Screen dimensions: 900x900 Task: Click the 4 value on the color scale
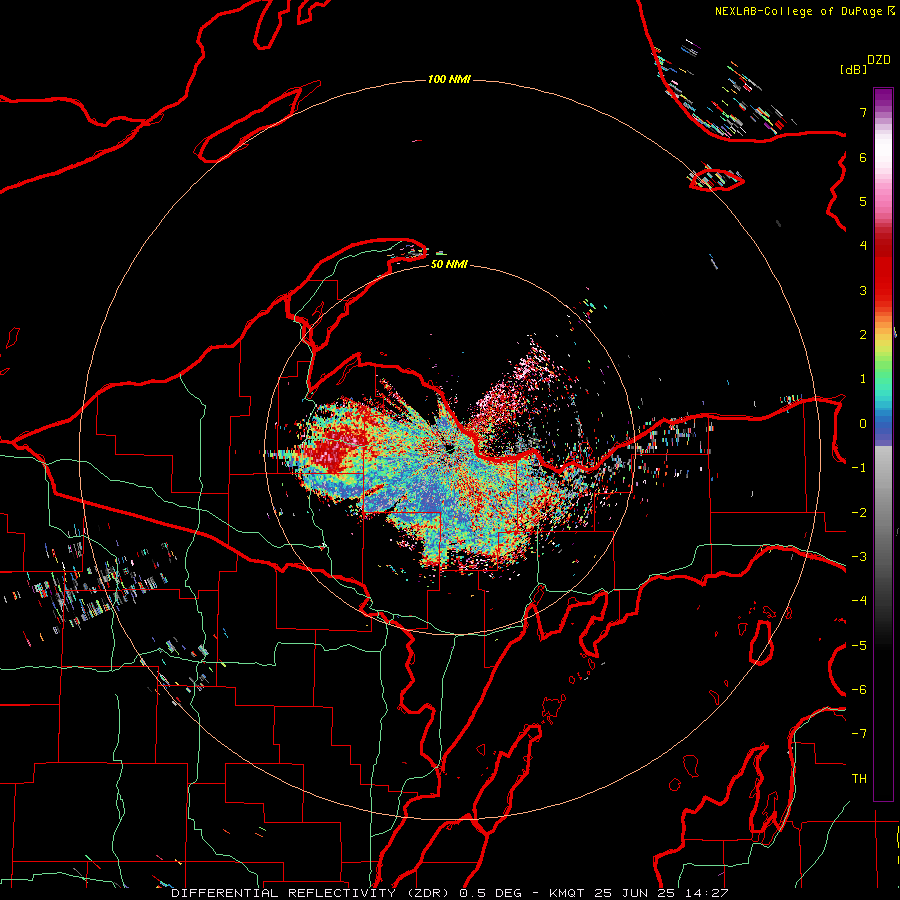click(x=863, y=246)
